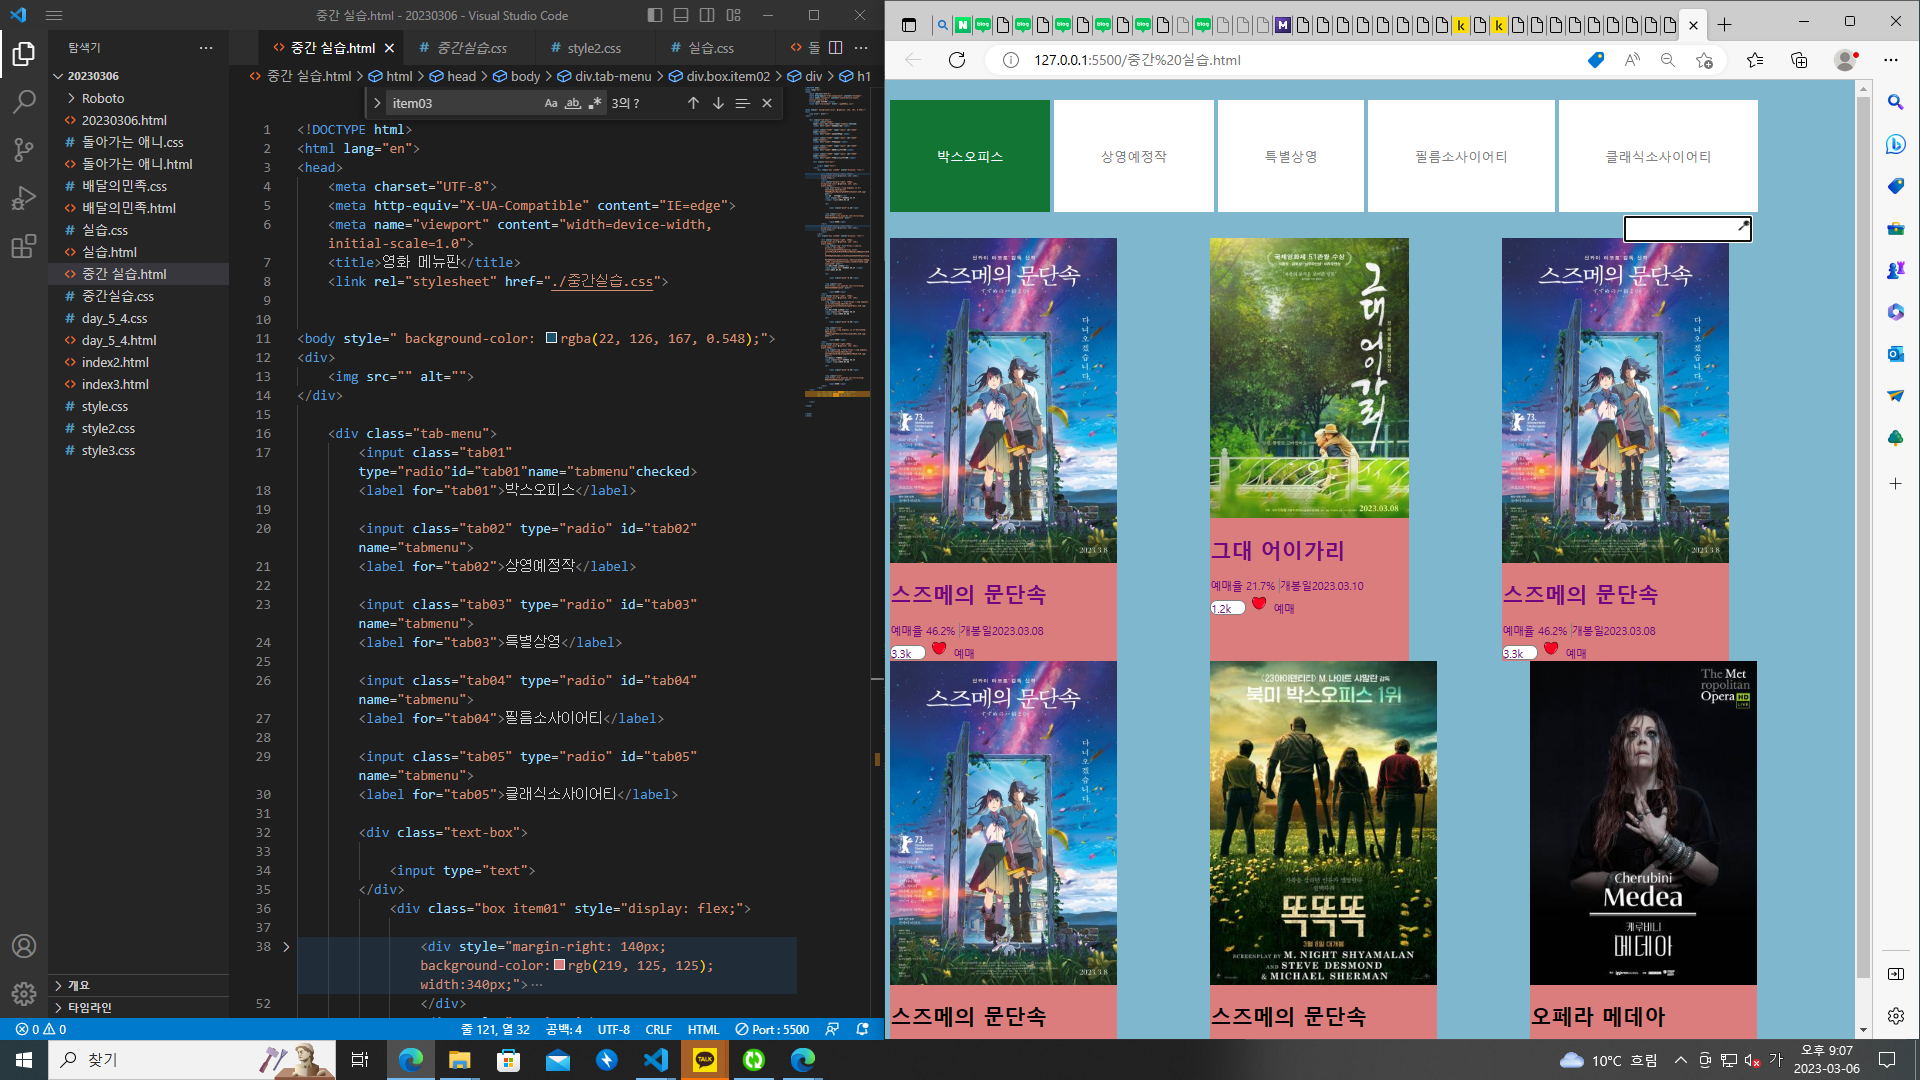1920x1080 pixels.
Task: Open Edge favorites icon
Action: [x=1755, y=60]
